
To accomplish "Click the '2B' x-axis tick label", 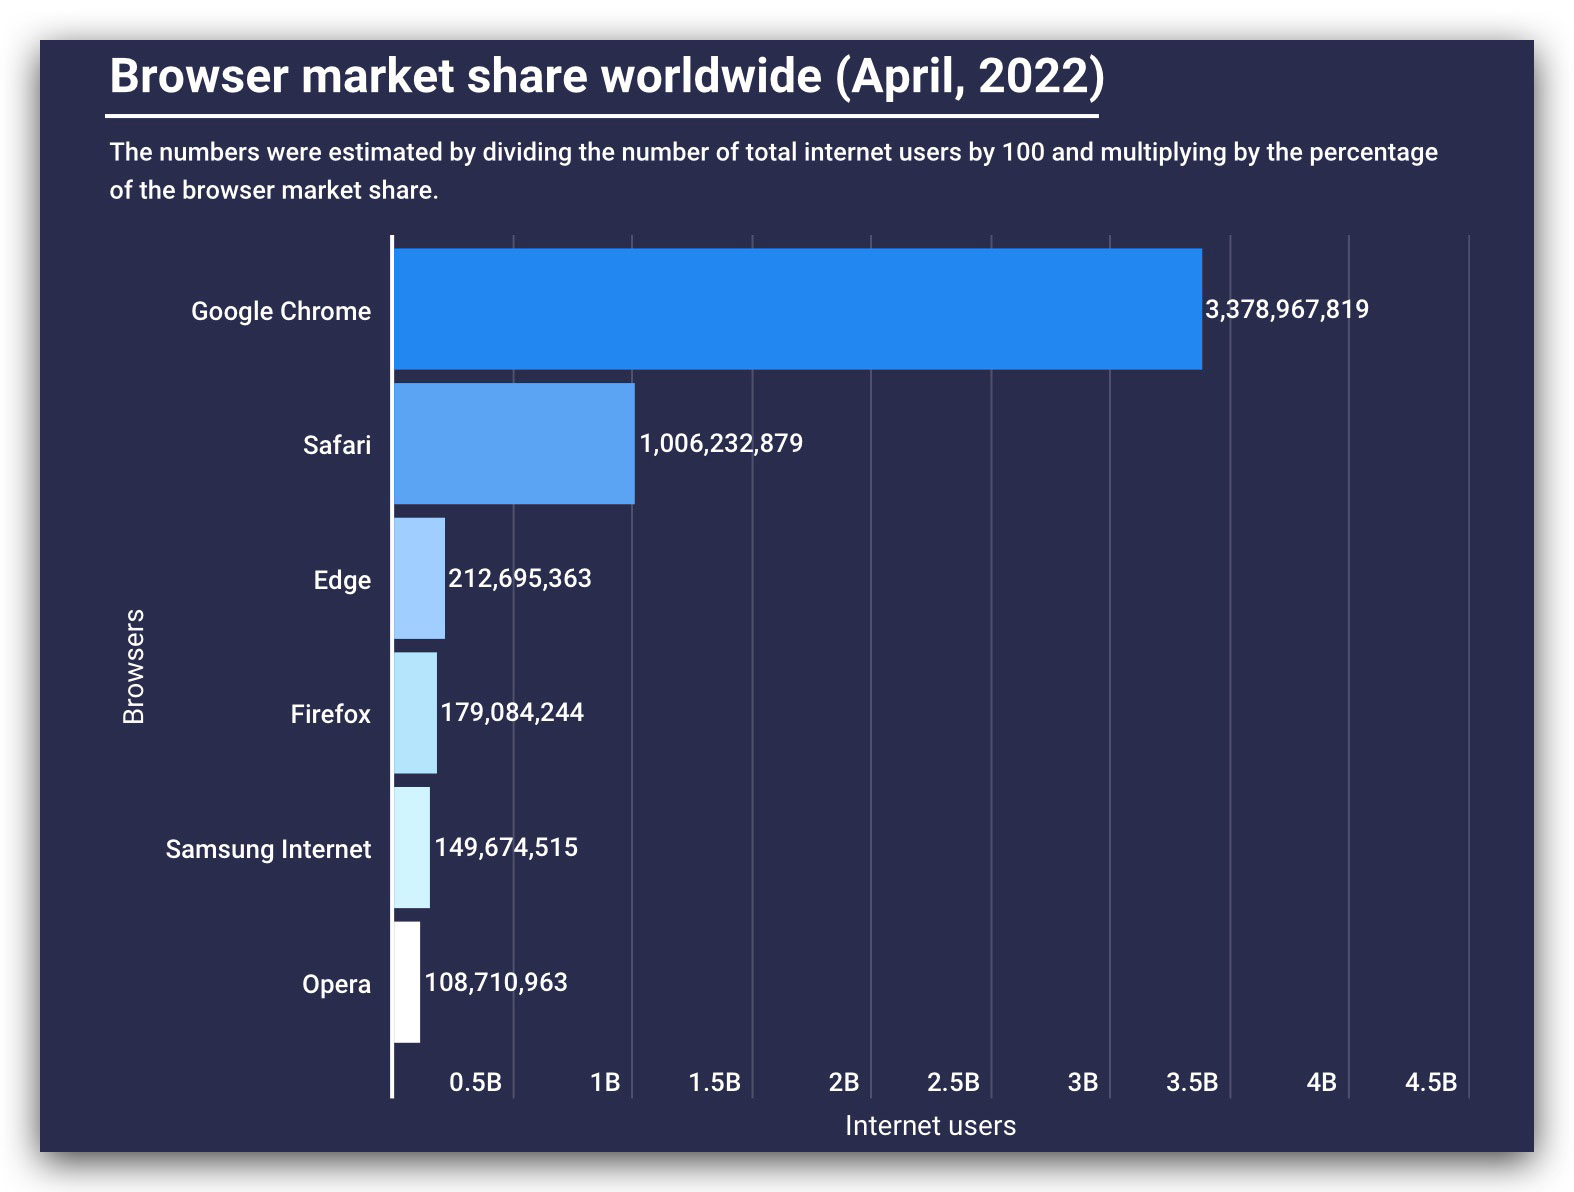I will click(844, 1082).
